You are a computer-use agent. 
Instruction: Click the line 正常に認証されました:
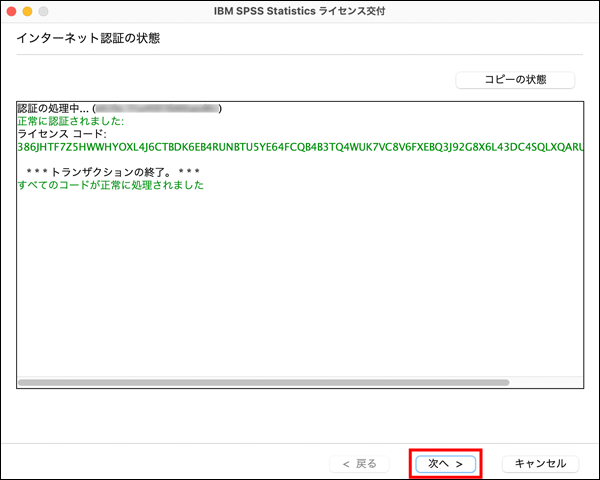click(x=71, y=121)
